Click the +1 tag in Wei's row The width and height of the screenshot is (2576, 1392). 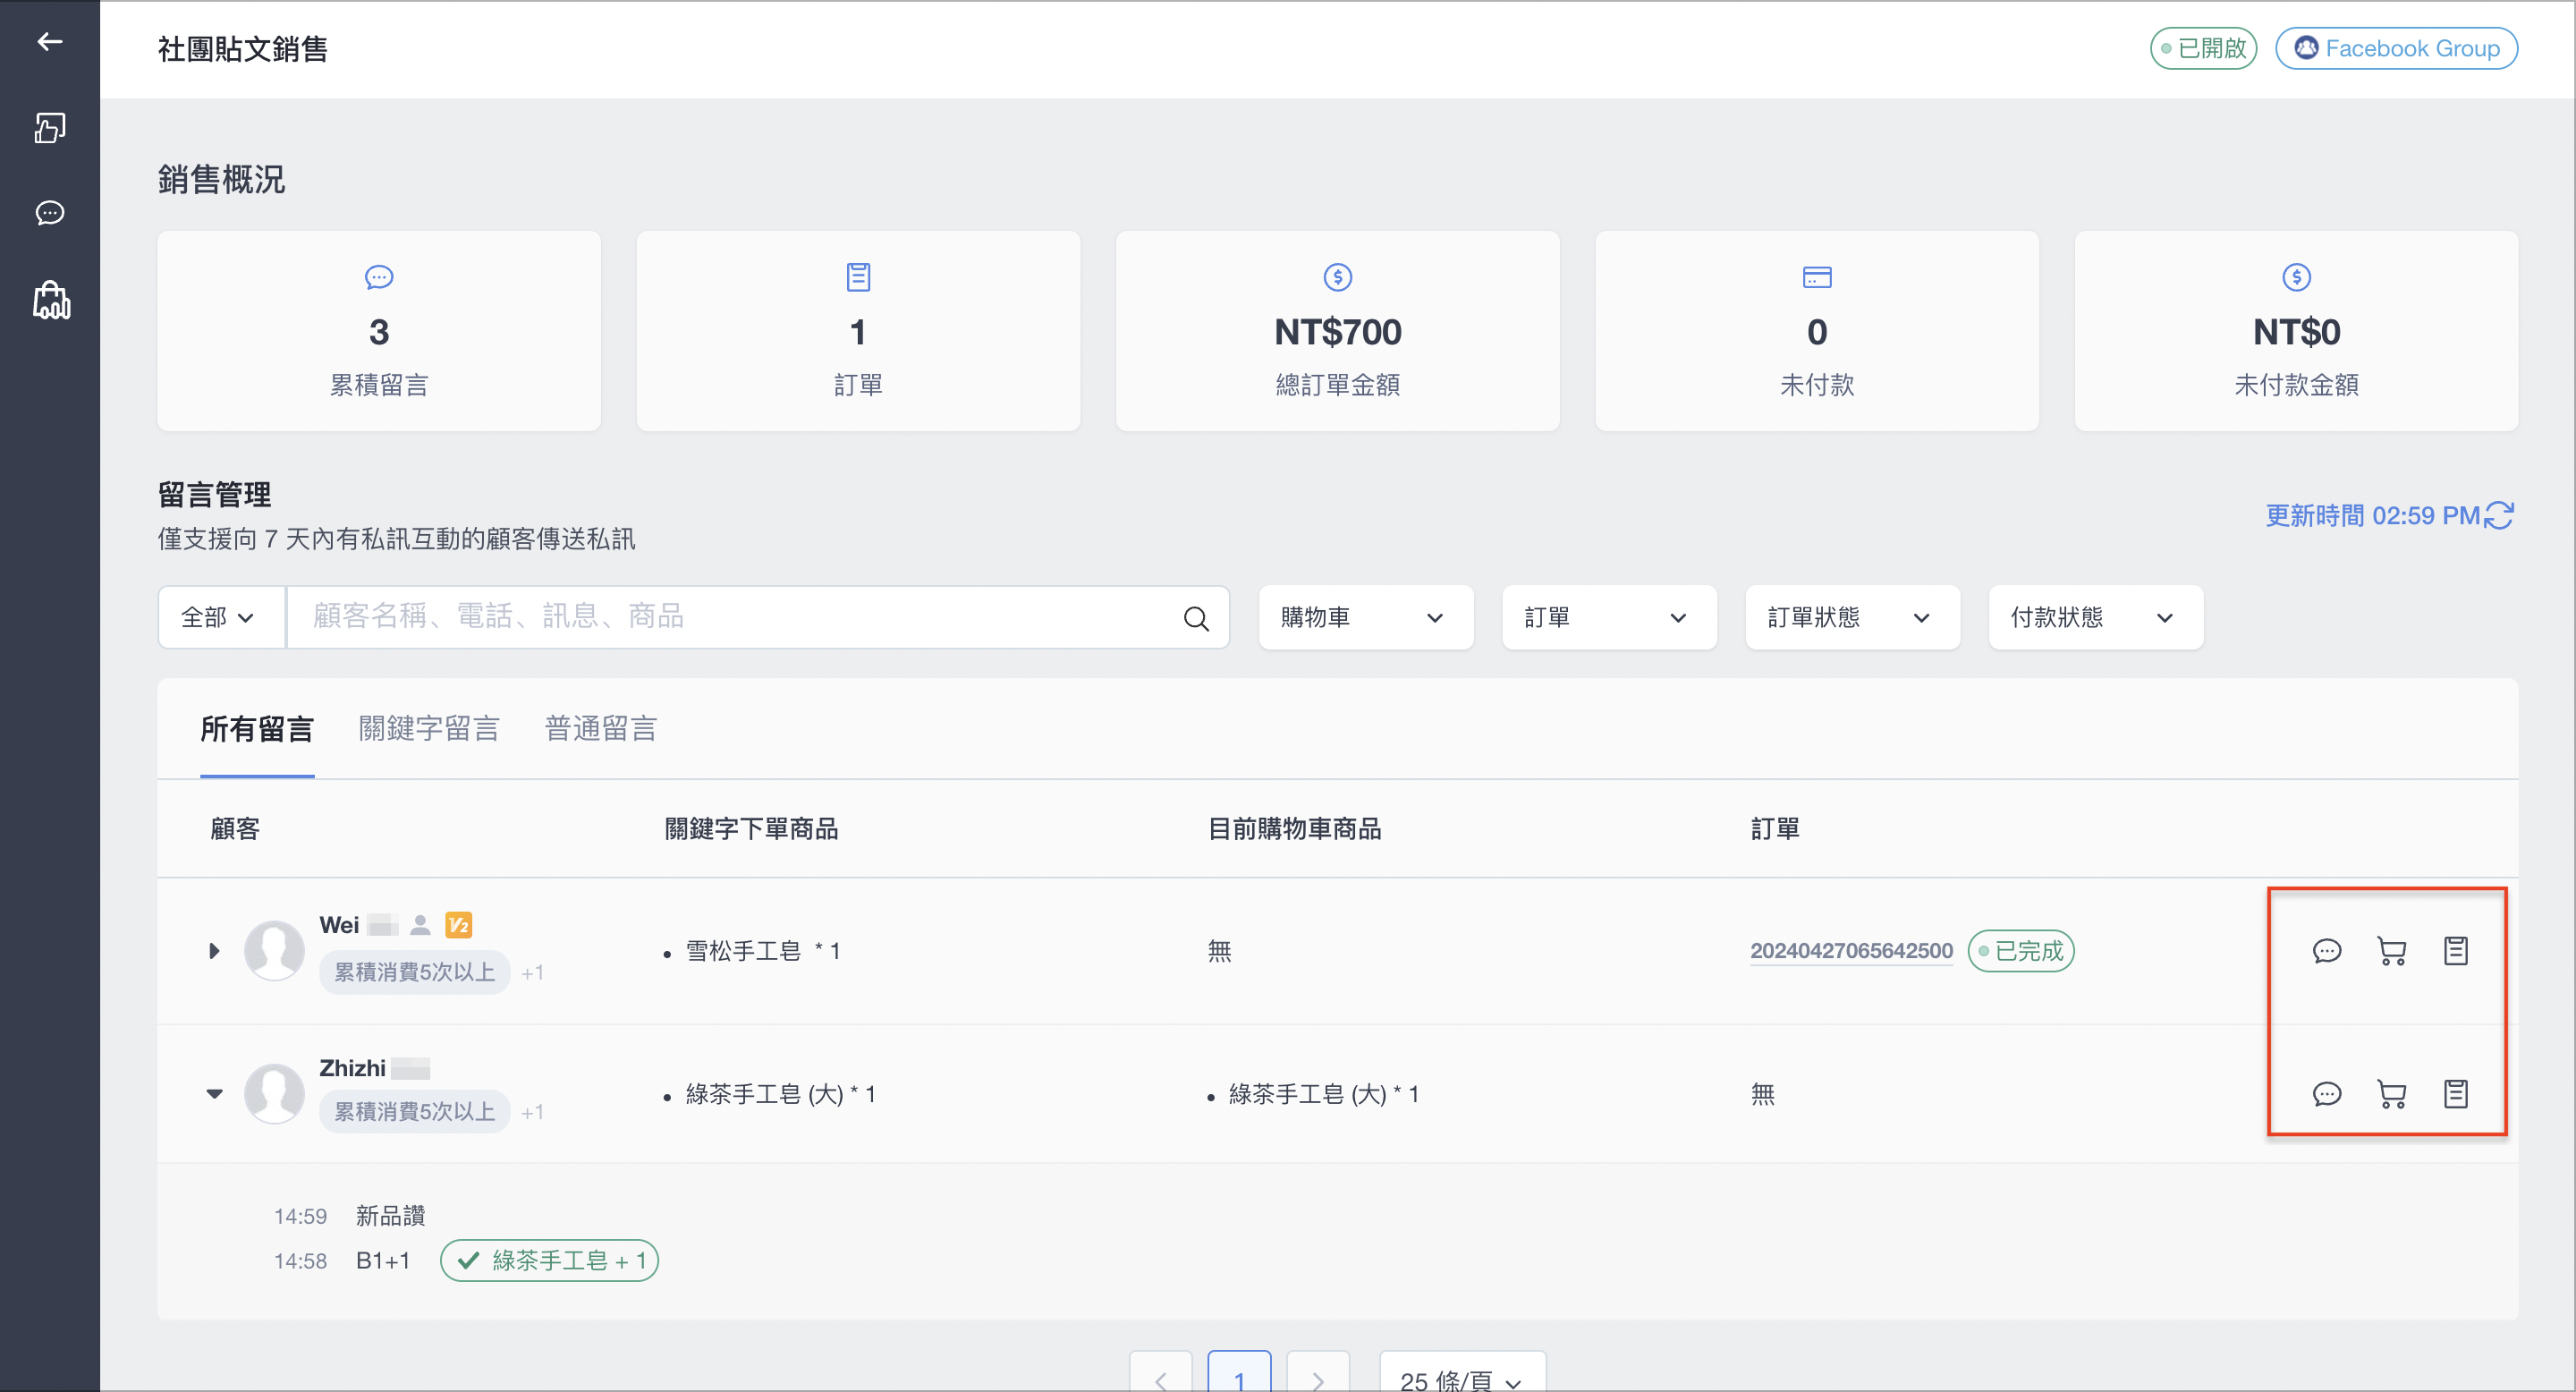coord(532,973)
